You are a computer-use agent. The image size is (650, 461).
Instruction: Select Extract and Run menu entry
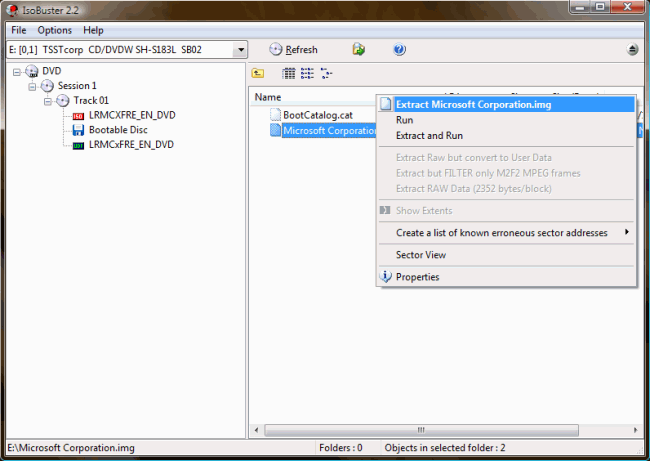[429, 136]
